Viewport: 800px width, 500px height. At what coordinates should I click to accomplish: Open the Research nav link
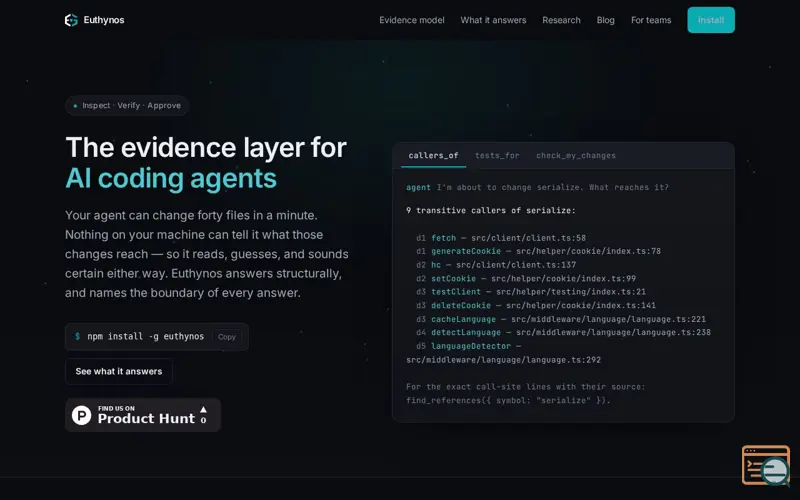pyautogui.click(x=561, y=20)
